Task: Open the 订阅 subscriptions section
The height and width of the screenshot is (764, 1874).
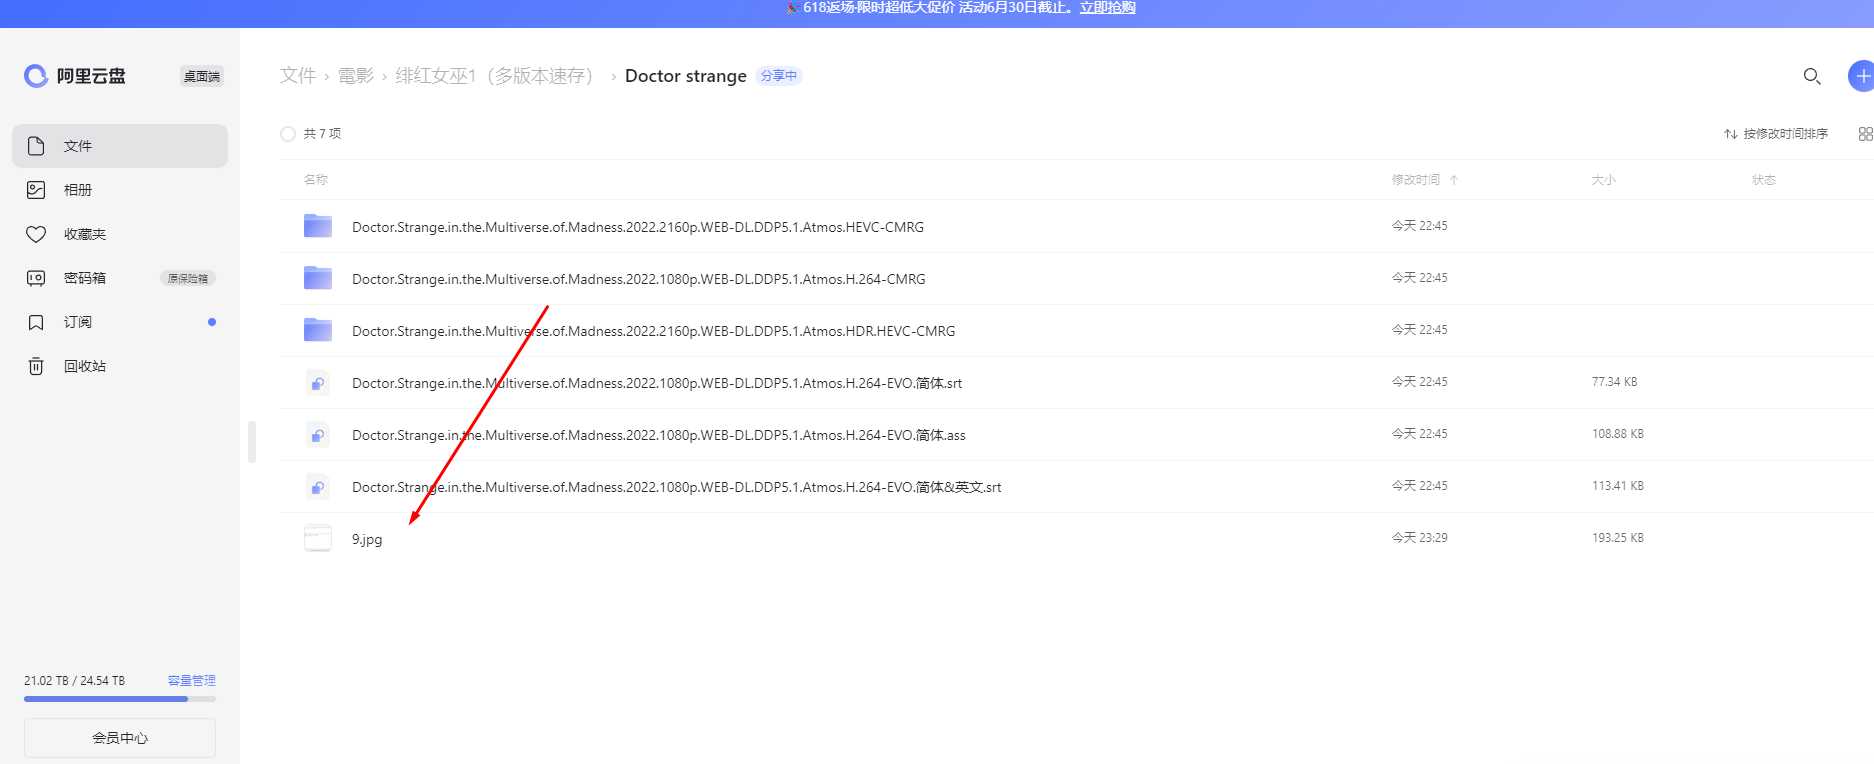Action: coord(120,322)
